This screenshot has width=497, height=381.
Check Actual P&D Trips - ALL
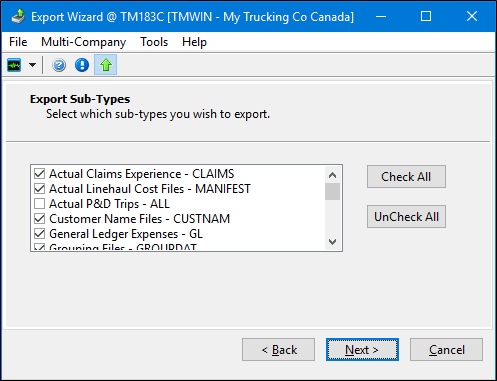tap(39, 204)
